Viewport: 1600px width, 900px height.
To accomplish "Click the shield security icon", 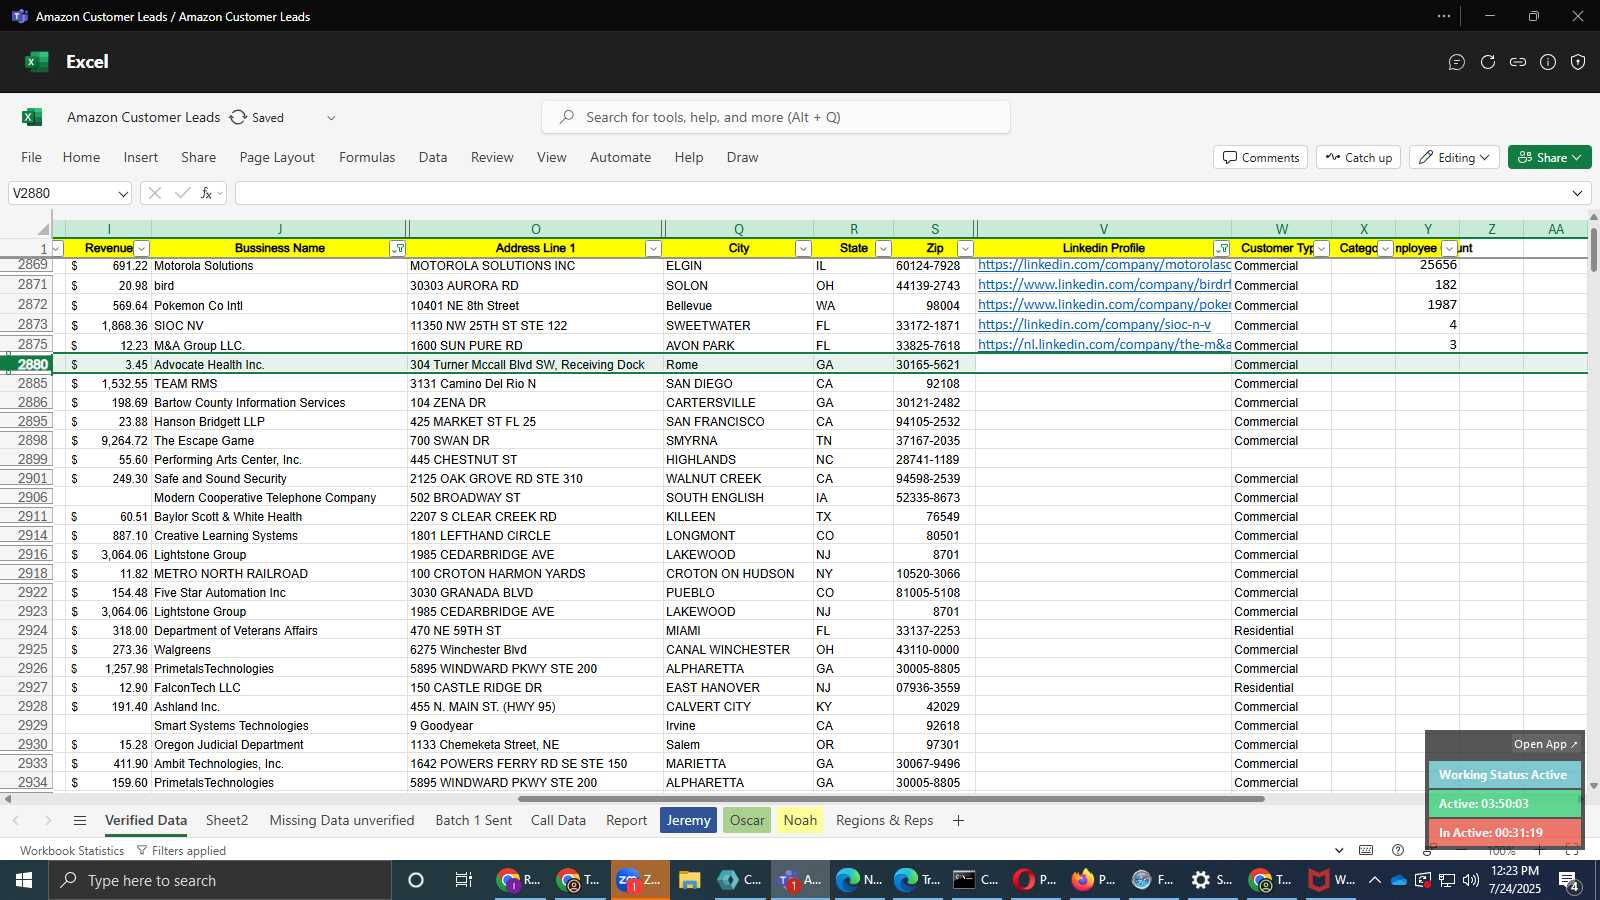I will coord(1578,62).
